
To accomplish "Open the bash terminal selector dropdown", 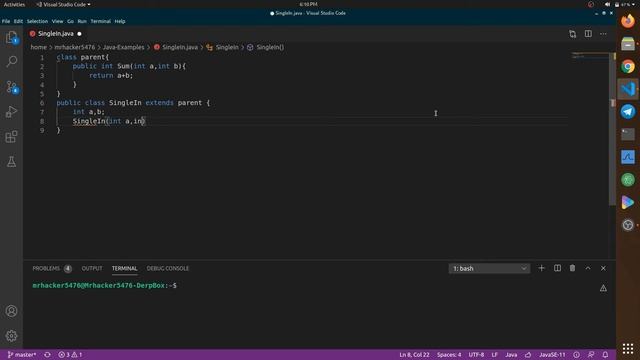I will 489,269.
